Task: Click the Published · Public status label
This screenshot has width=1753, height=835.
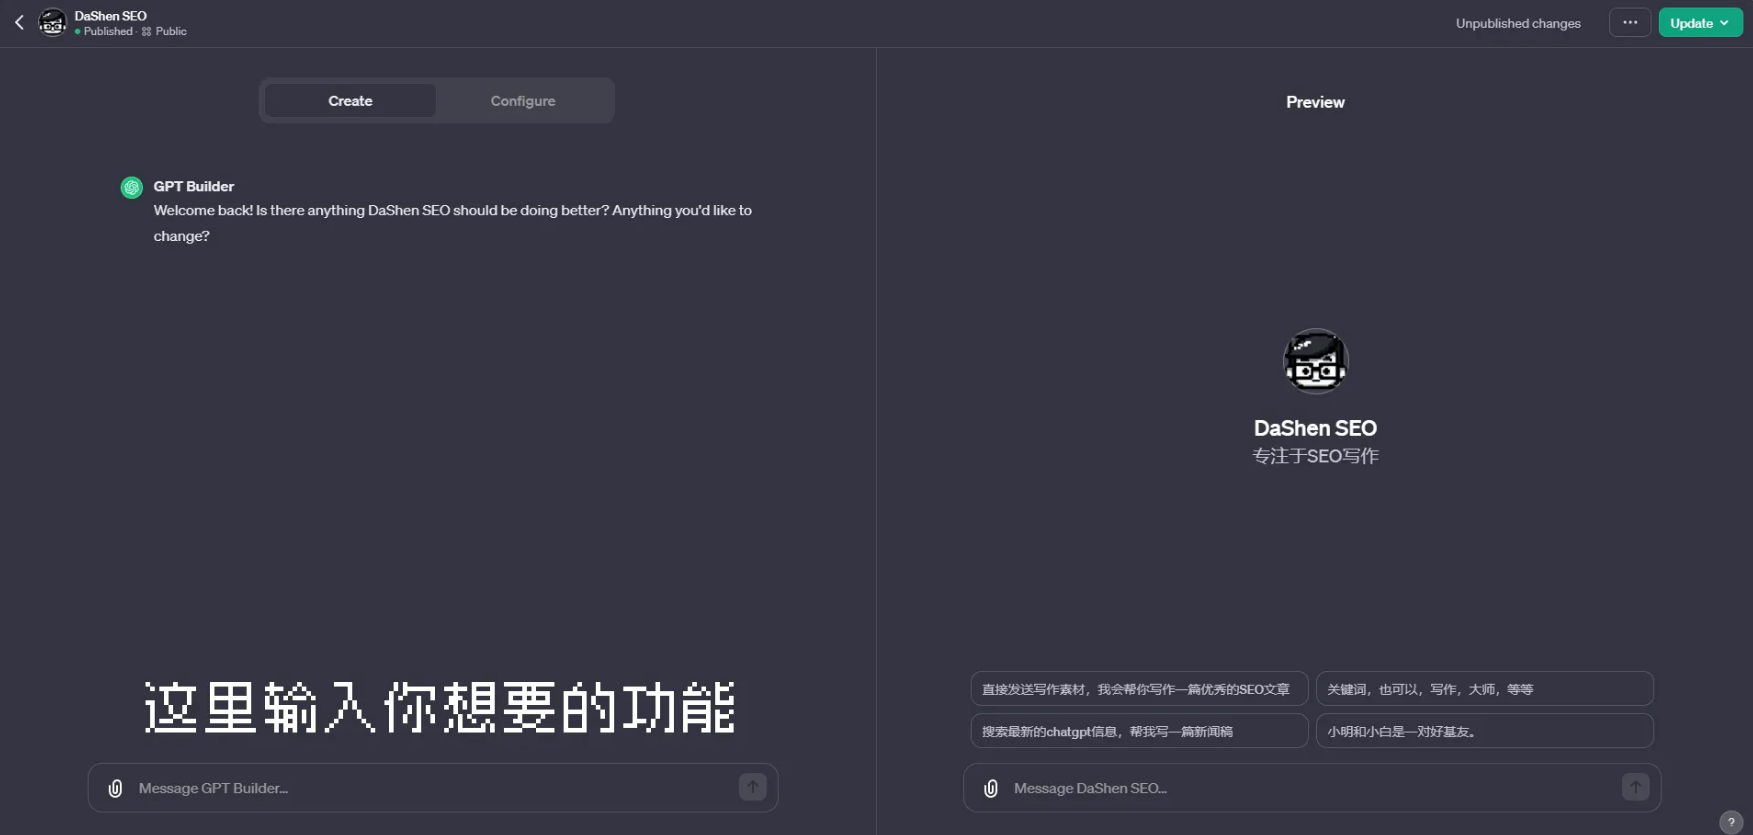Action: point(130,31)
